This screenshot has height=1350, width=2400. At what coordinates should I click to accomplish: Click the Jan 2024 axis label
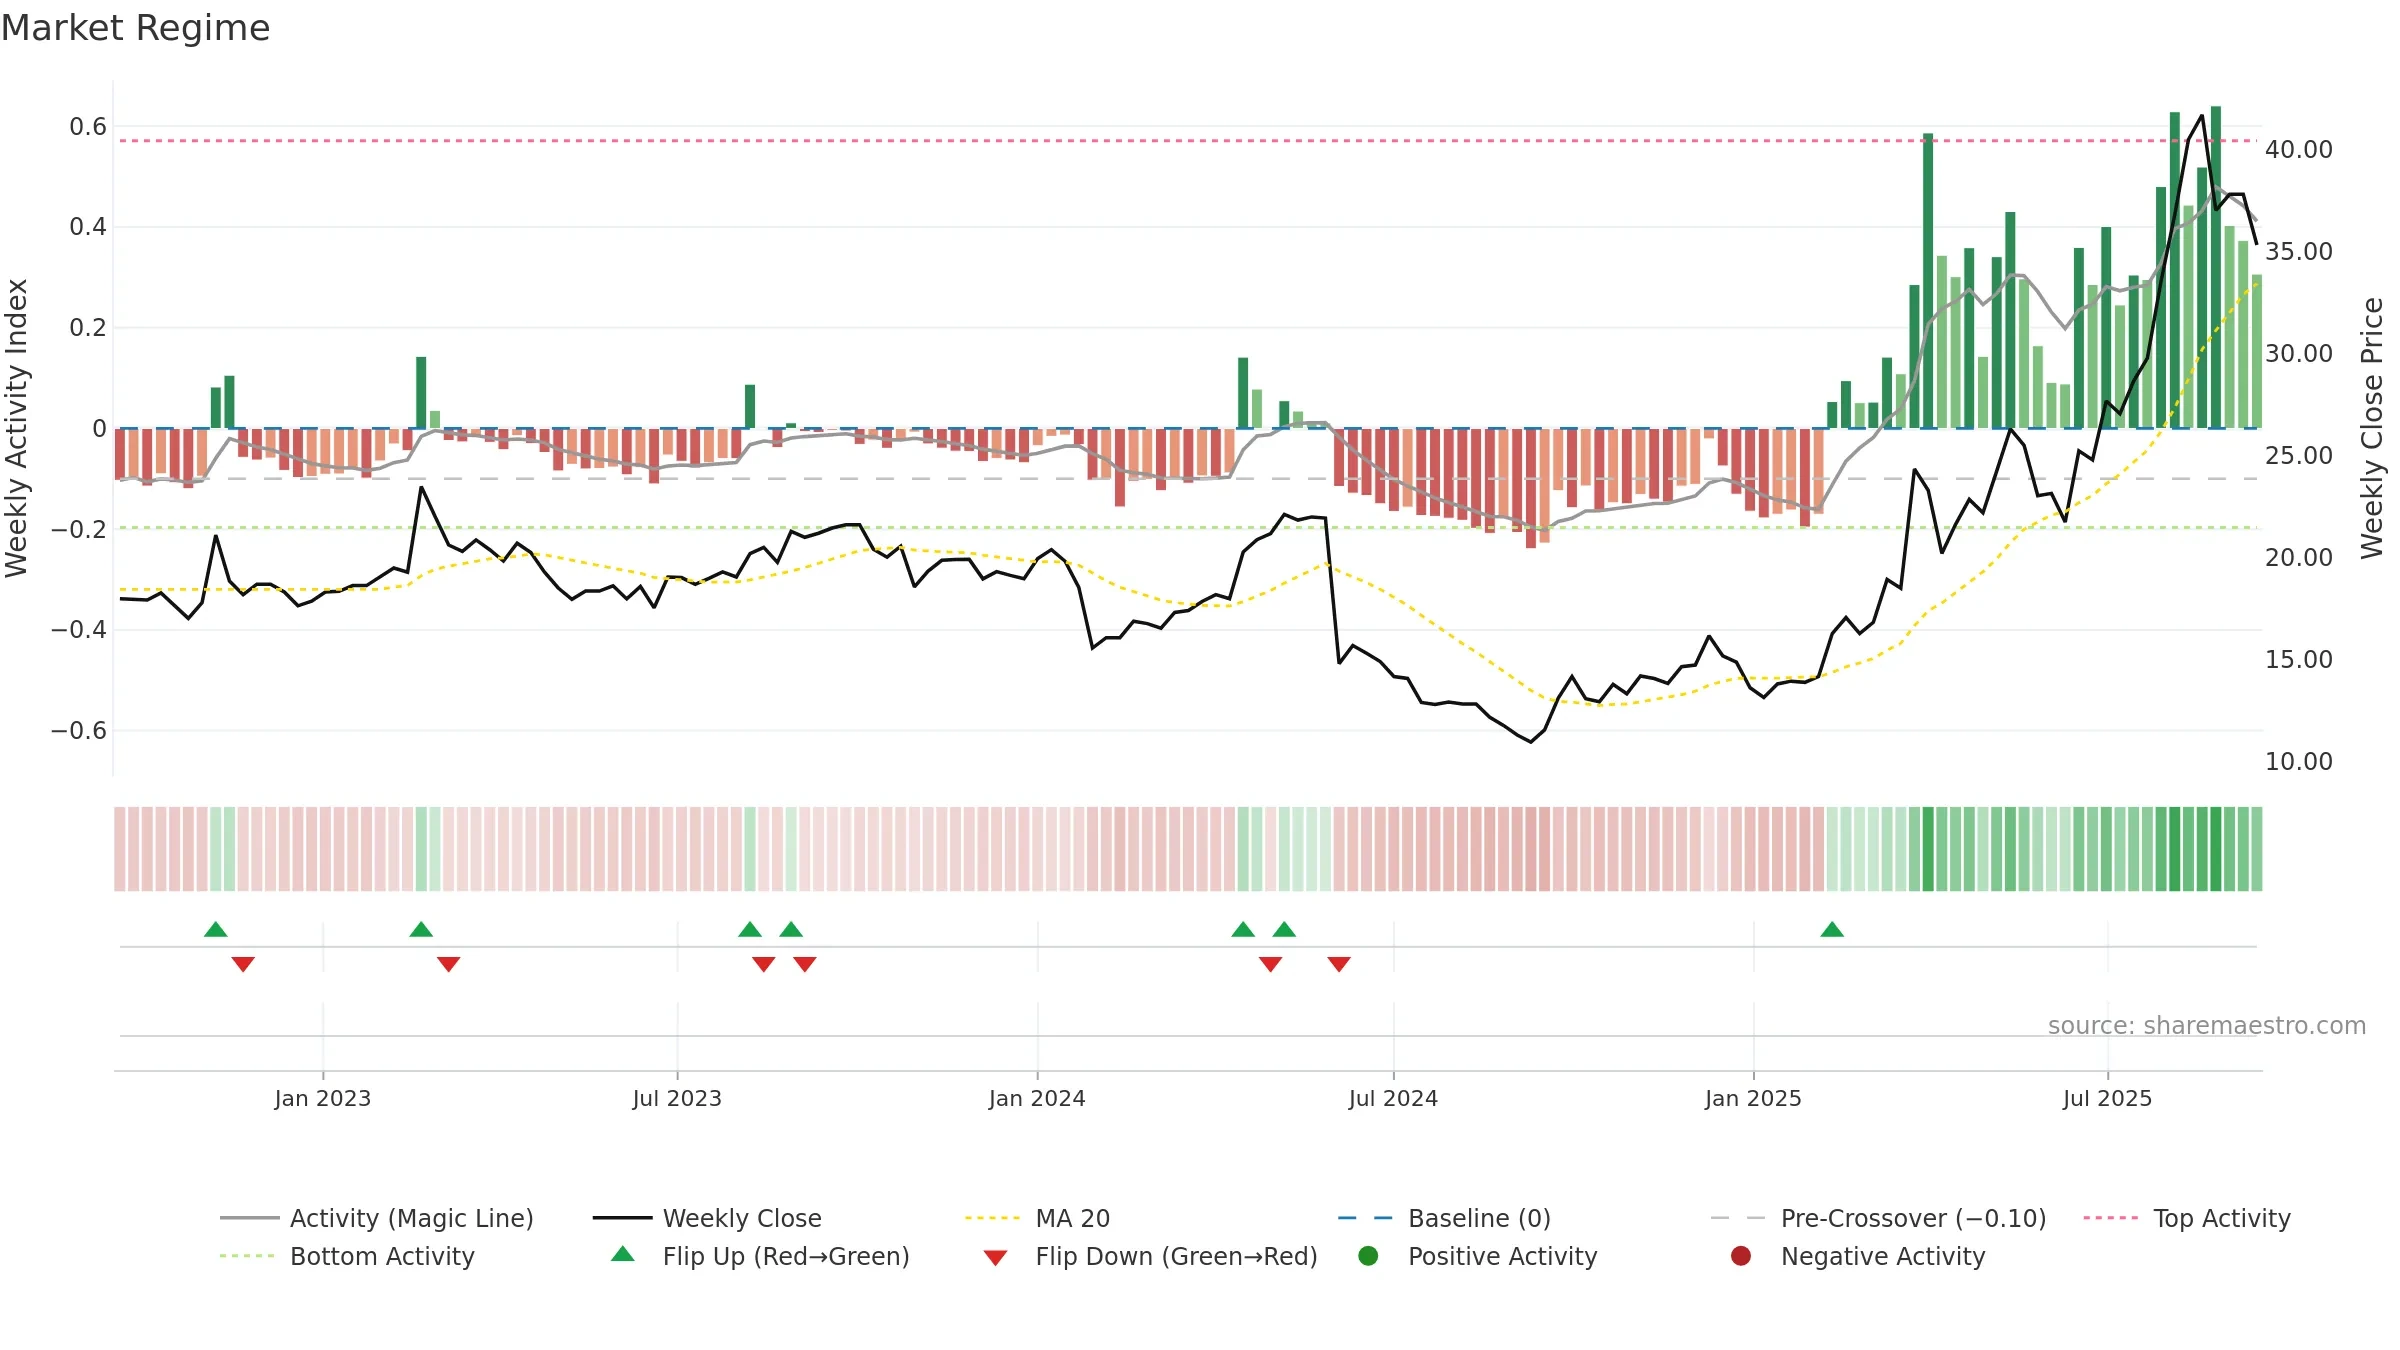[1037, 1098]
